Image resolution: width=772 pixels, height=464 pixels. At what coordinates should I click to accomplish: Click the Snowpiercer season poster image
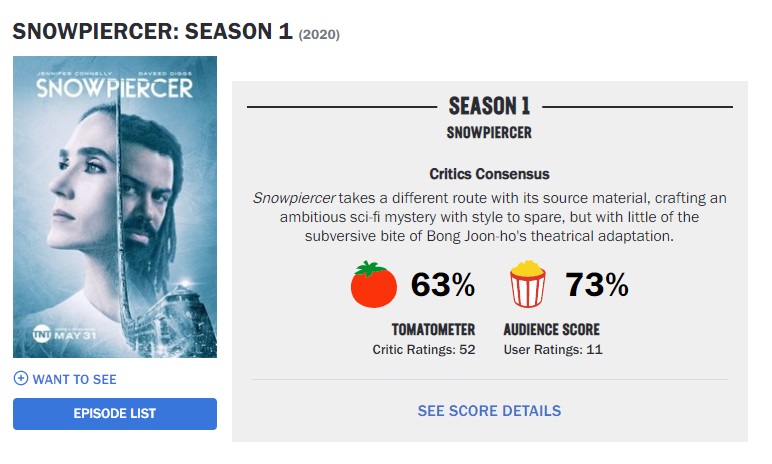(115, 207)
